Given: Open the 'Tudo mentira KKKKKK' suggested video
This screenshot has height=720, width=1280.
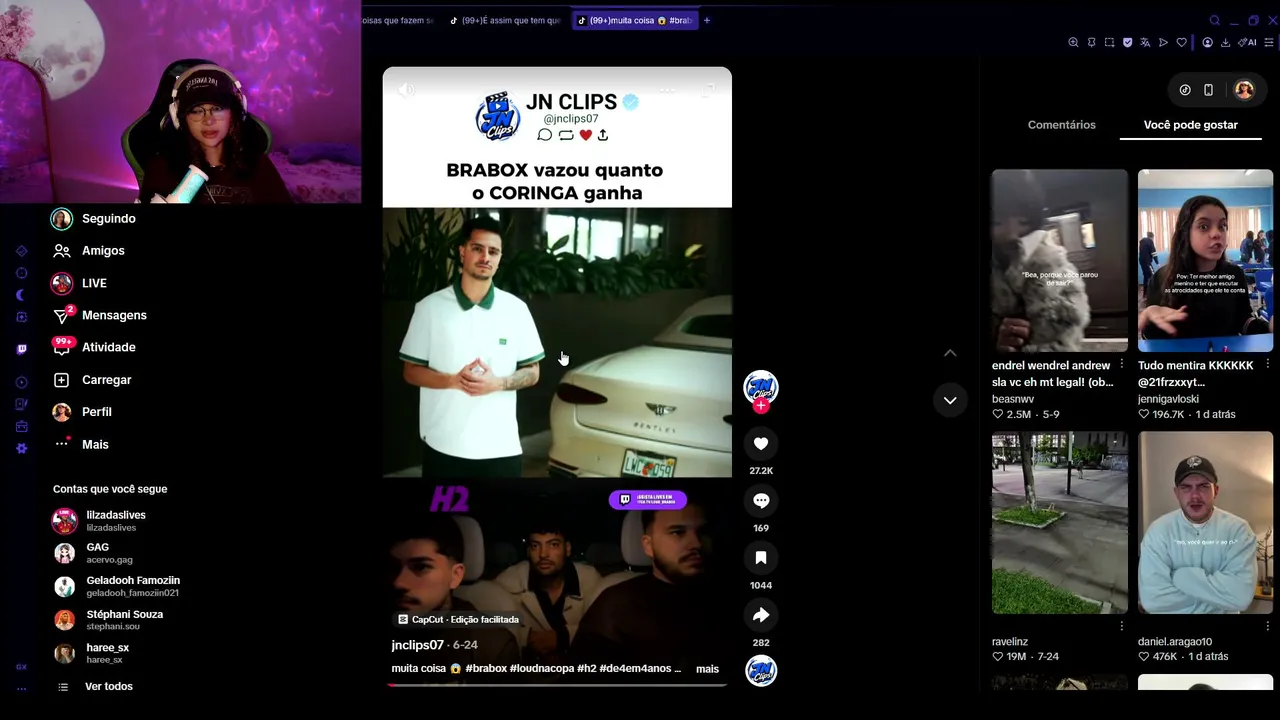Looking at the screenshot, I should tap(1205, 260).
